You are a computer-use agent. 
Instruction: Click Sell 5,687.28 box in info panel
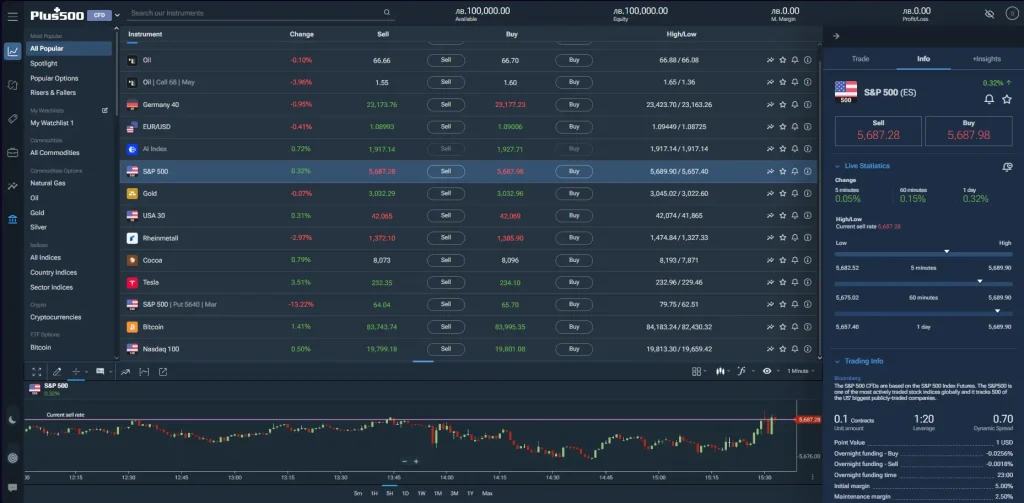pos(878,131)
